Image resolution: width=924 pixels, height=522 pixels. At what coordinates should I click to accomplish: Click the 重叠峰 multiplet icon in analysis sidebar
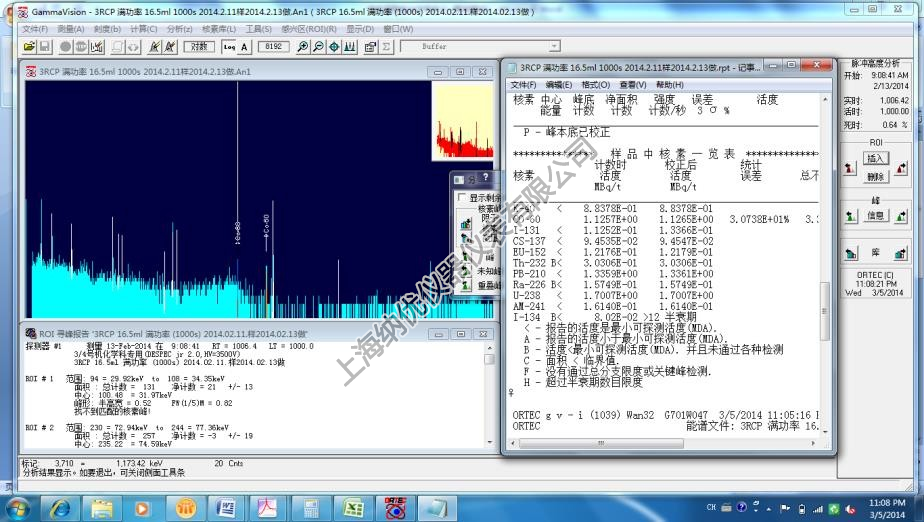coord(466,285)
